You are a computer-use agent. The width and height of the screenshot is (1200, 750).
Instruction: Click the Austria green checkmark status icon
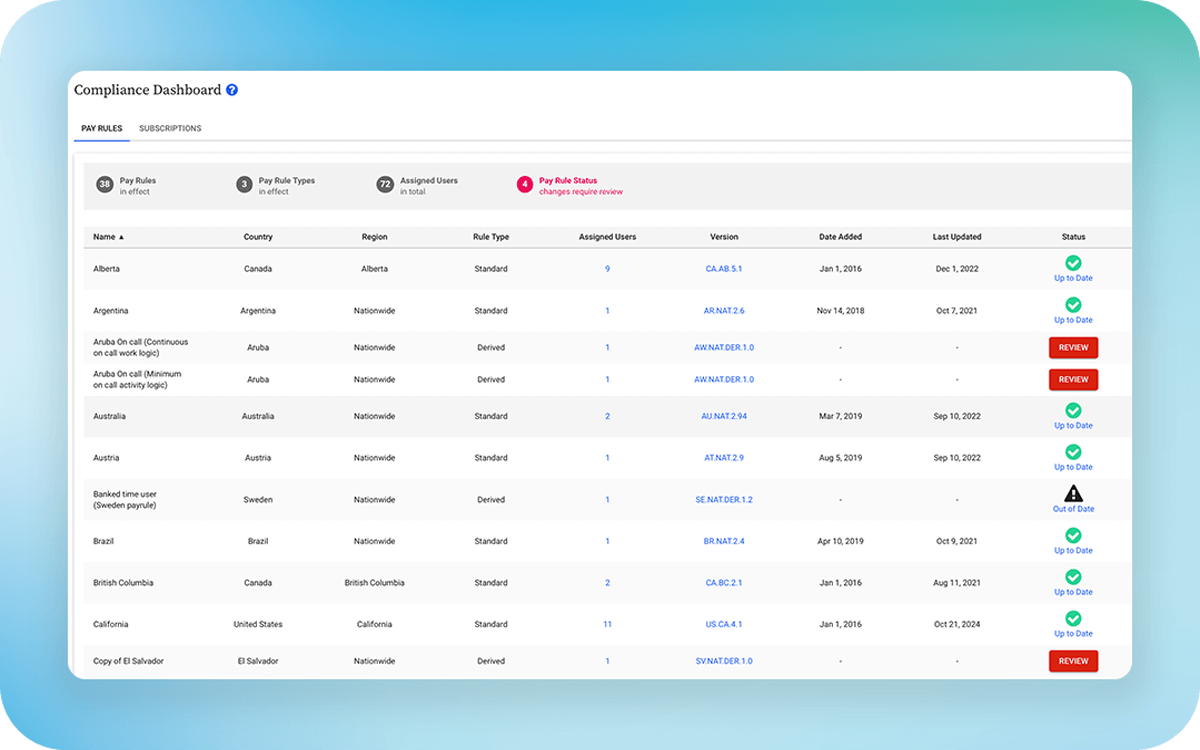pyautogui.click(x=1073, y=452)
